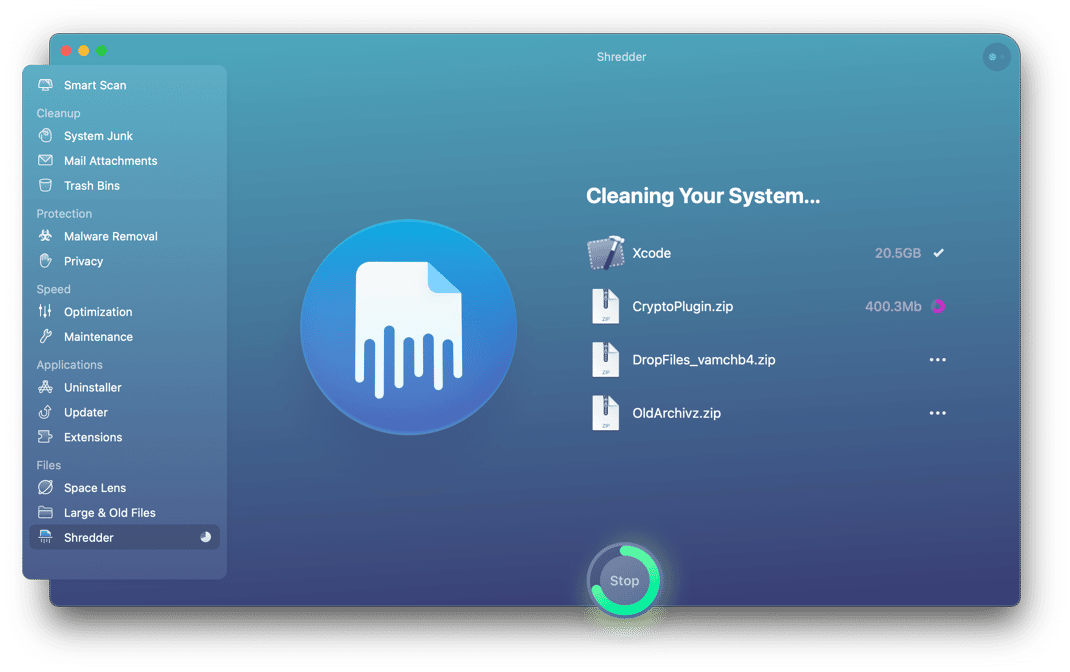Click the DropFiles_vamchb4.zip file name

click(x=704, y=360)
